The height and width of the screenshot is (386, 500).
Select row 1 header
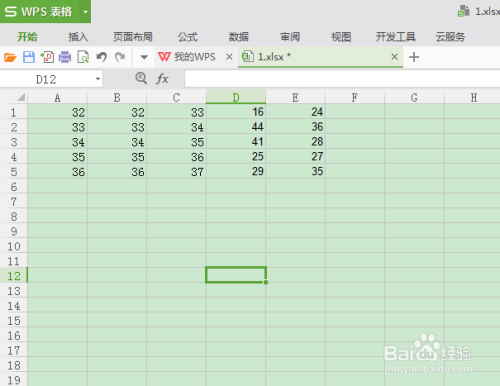pyautogui.click(x=14, y=112)
